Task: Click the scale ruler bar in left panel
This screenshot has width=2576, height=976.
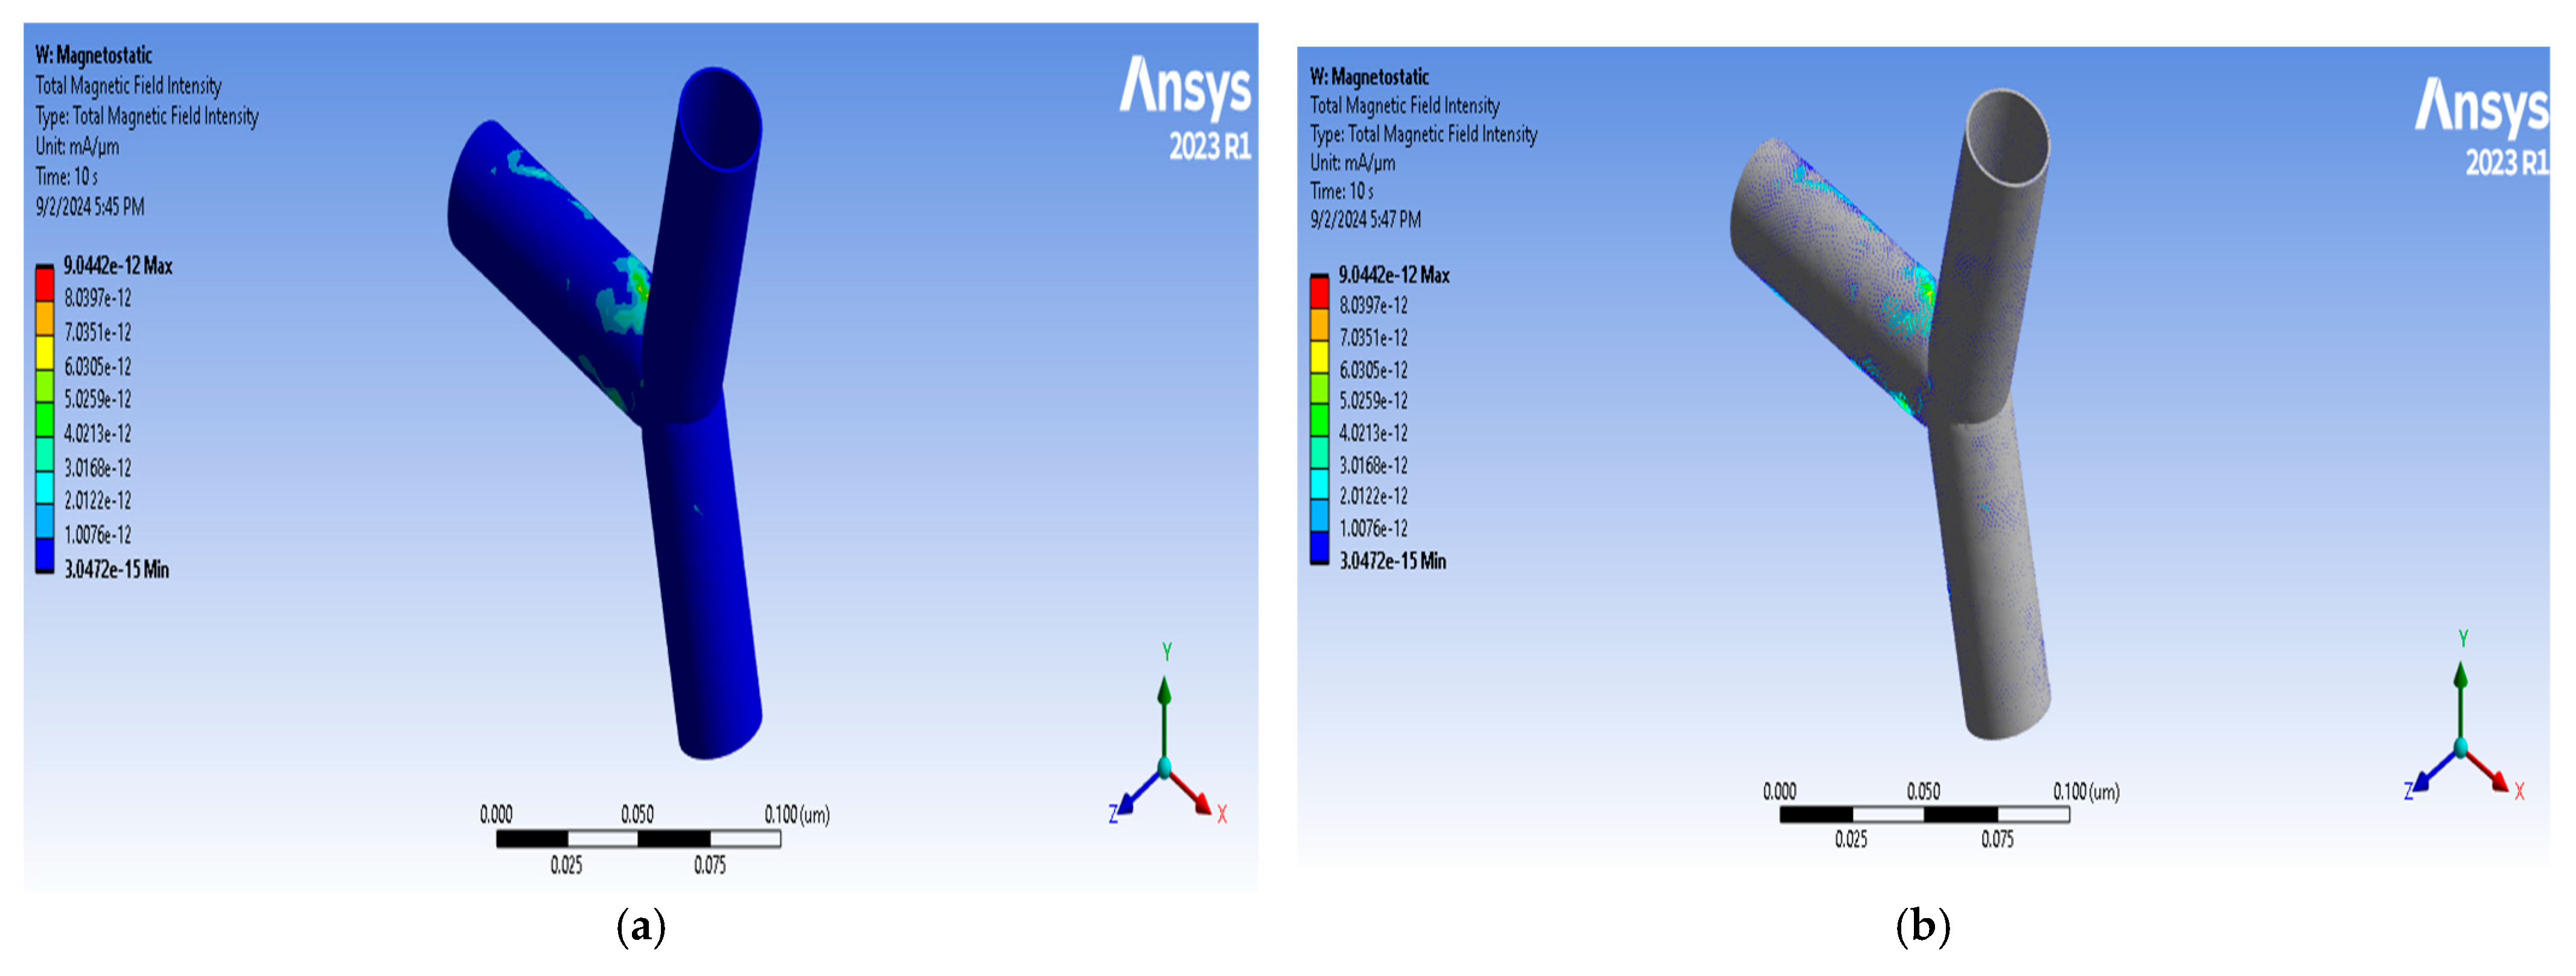Action: pos(638,839)
